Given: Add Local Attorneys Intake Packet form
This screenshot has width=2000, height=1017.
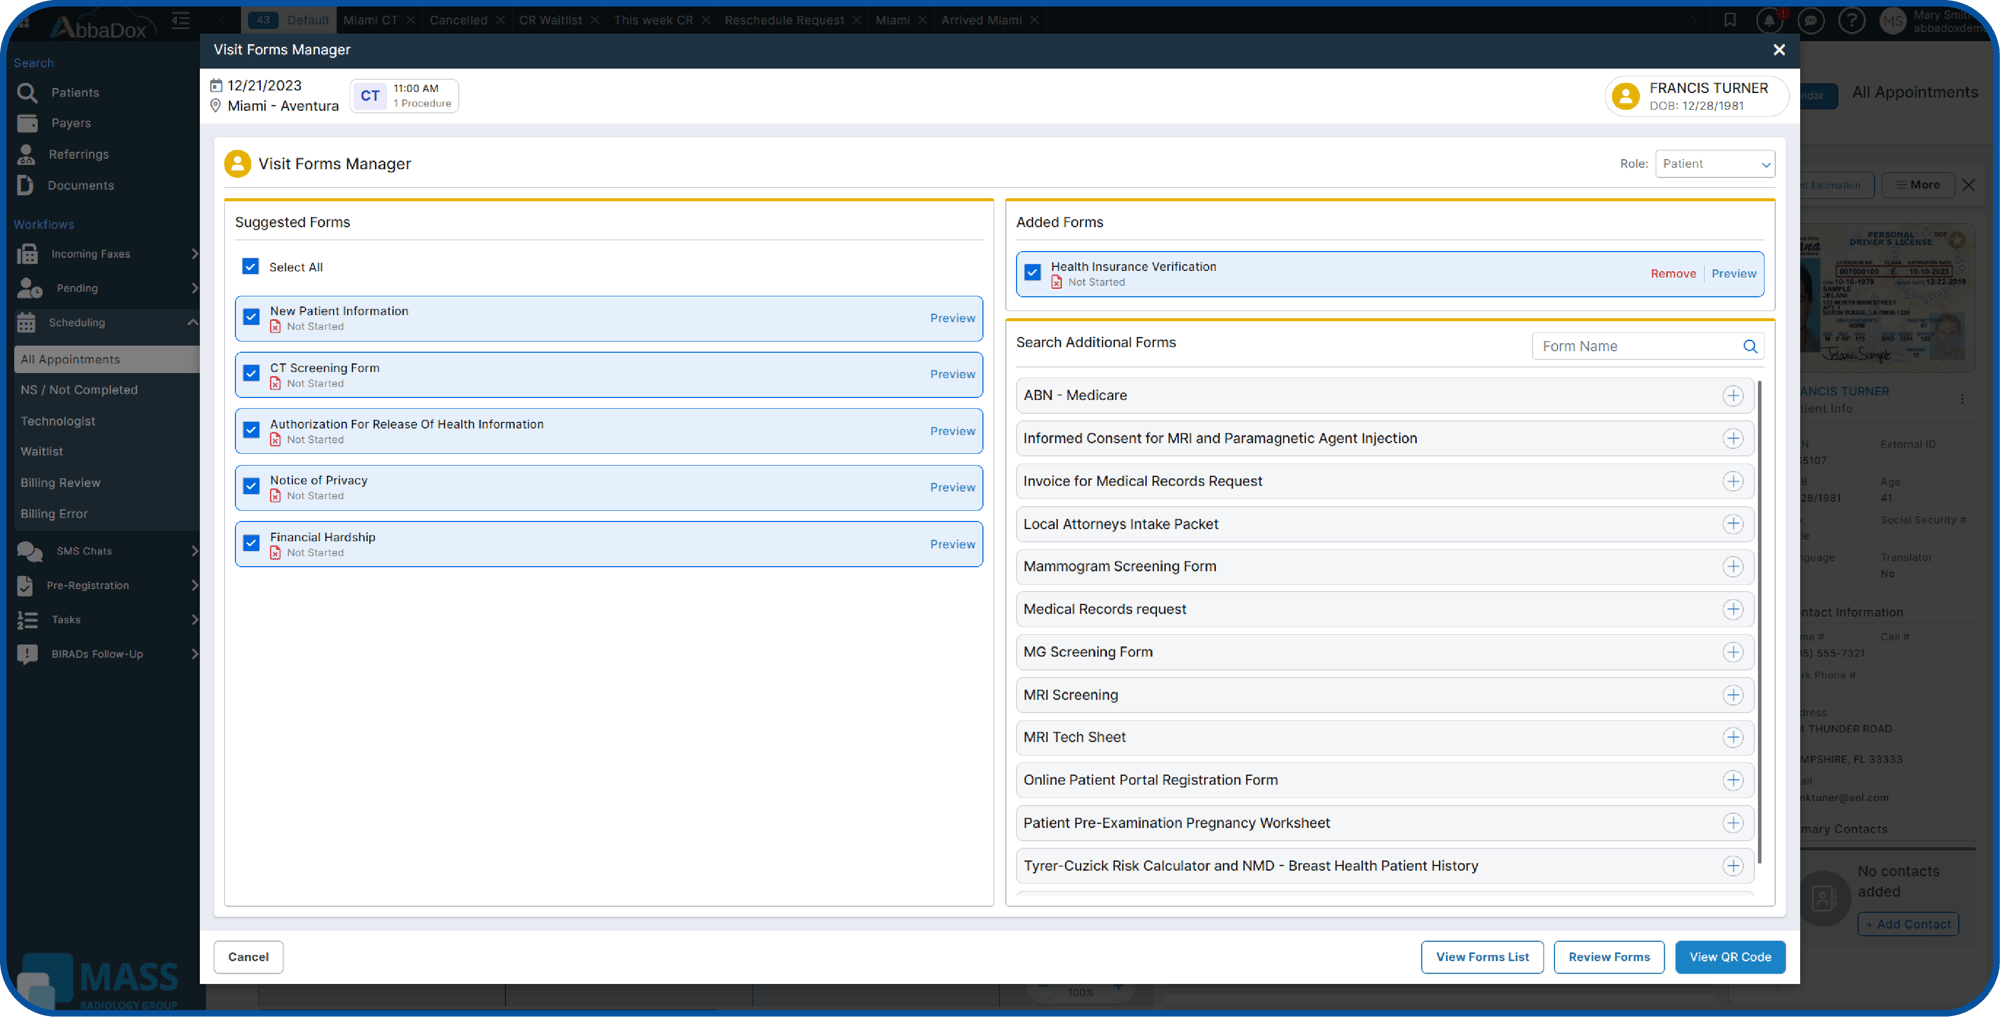Looking at the screenshot, I should [1732, 524].
